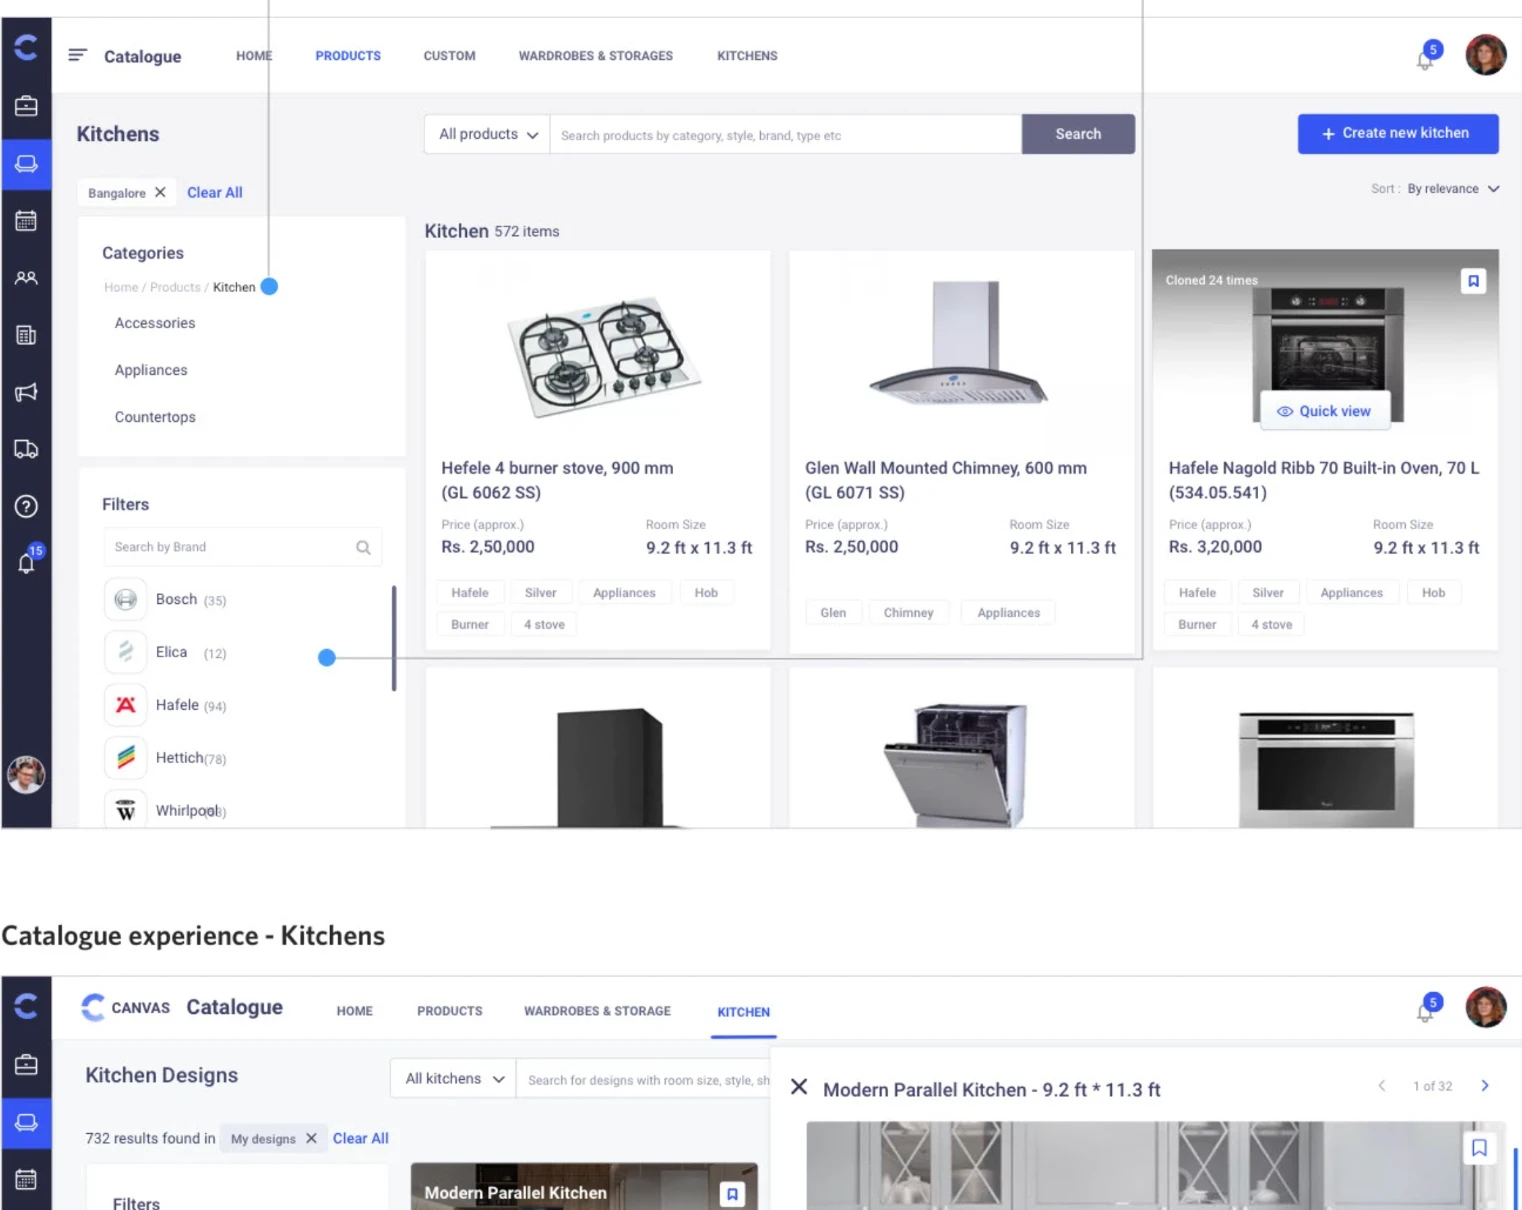Bookmark the Modern Parallel Kitchen thumbnail card
Screen dimensions: 1522x1210
point(732,1194)
